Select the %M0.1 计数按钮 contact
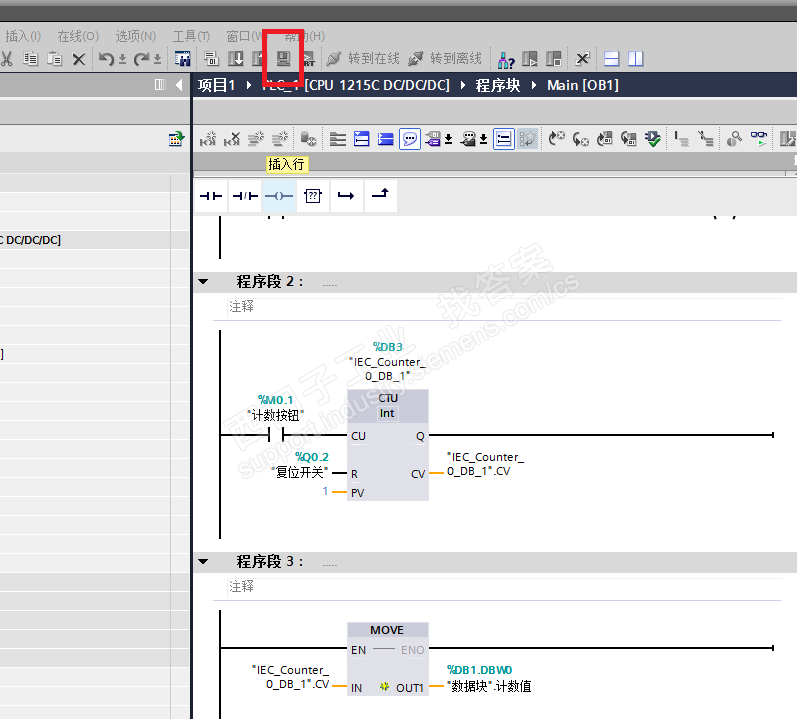The height and width of the screenshot is (719, 797). click(x=276, y=434)
